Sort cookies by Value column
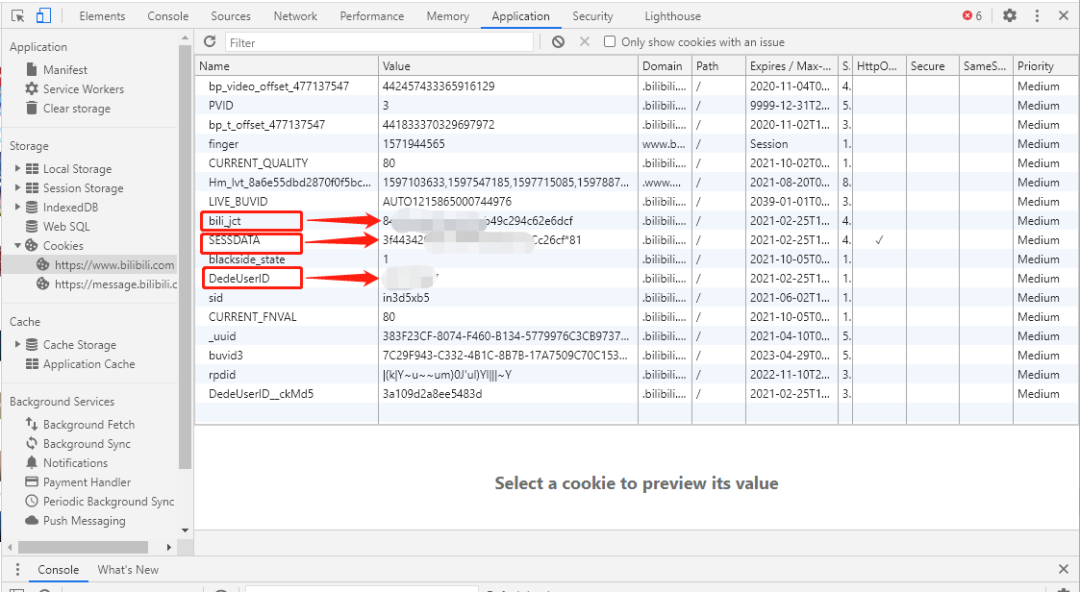This screenshot has height=592, width=1080. tap(508, 66)
